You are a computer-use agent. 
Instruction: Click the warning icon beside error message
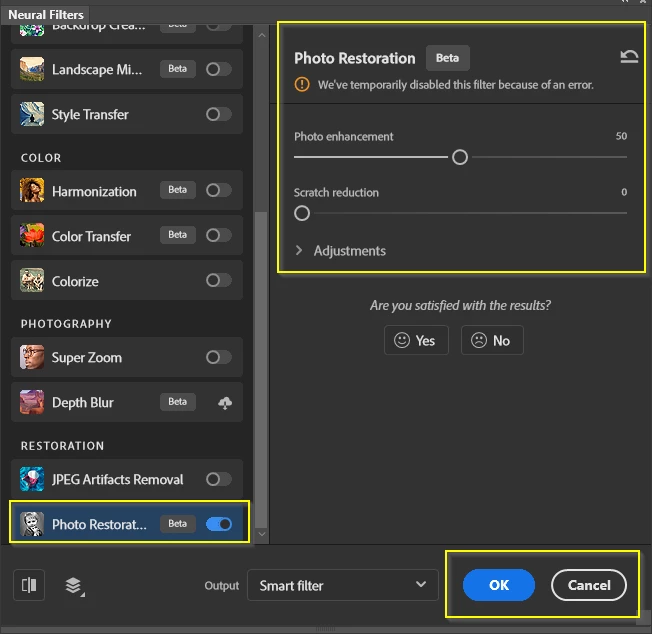(x=302, y=84)
